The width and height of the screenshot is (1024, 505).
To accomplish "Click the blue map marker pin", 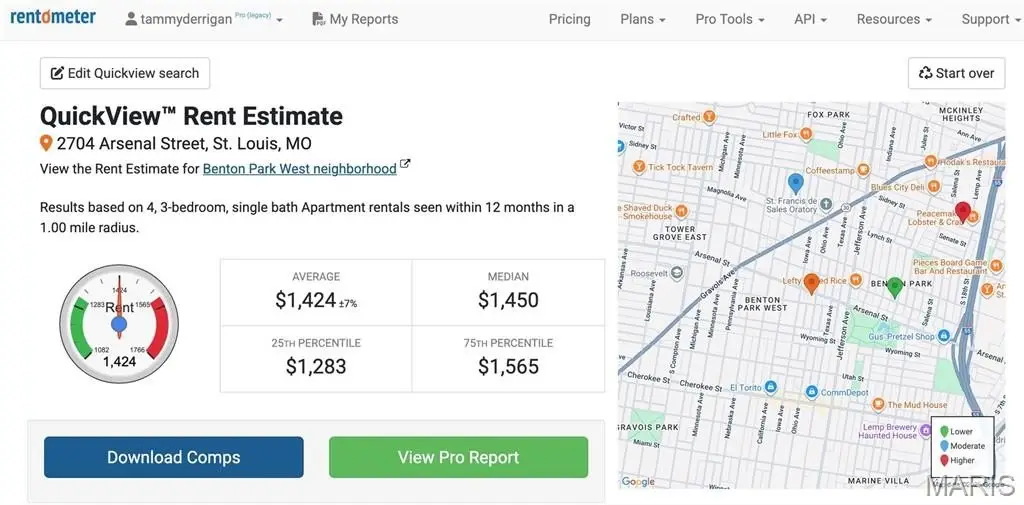I will pos(796,183).
